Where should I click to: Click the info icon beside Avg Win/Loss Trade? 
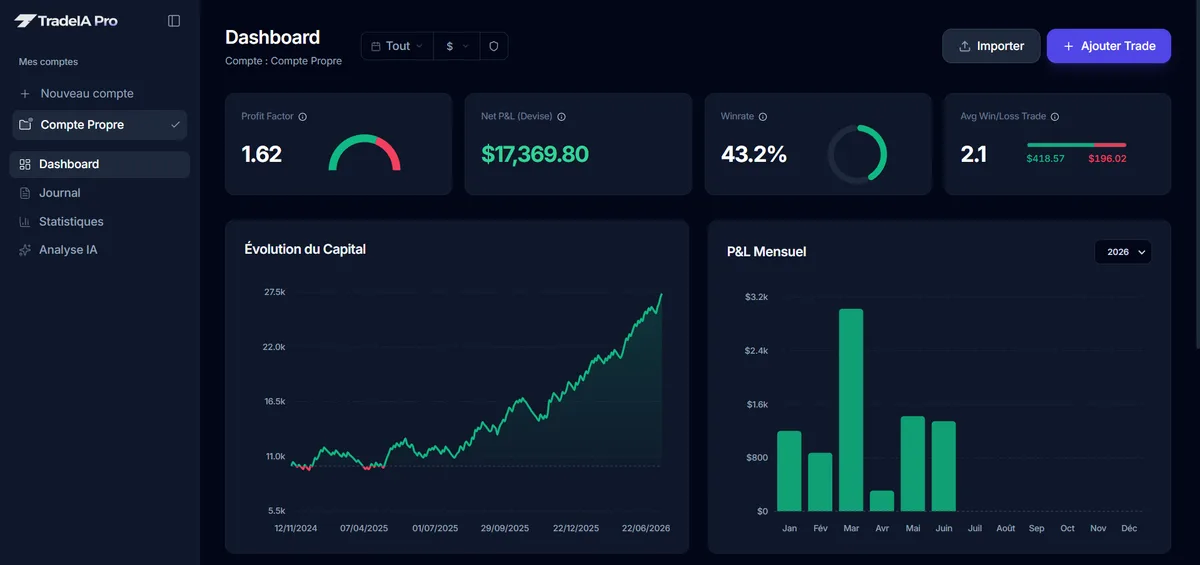1055,117
